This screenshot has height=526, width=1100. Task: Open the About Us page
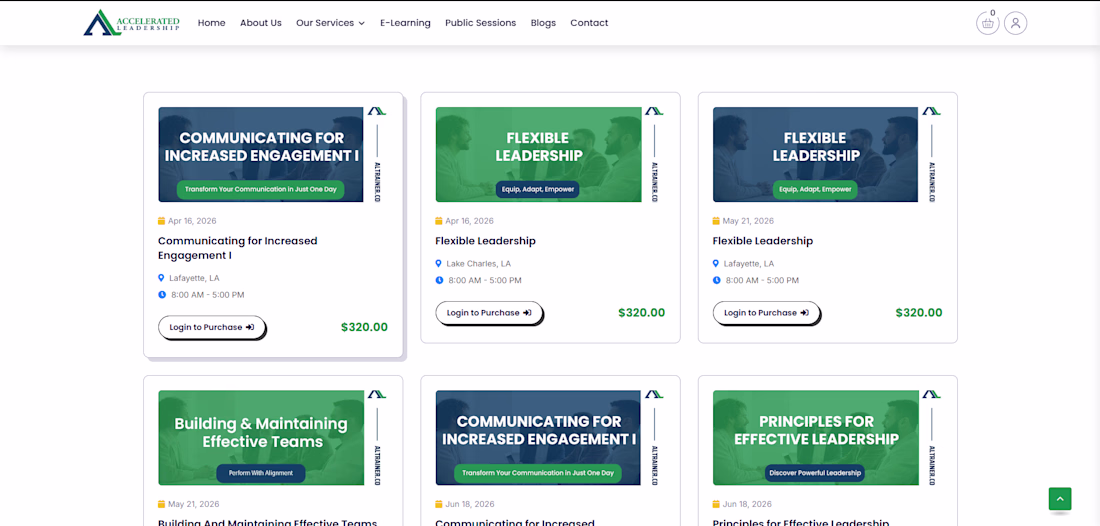[260, 22]
